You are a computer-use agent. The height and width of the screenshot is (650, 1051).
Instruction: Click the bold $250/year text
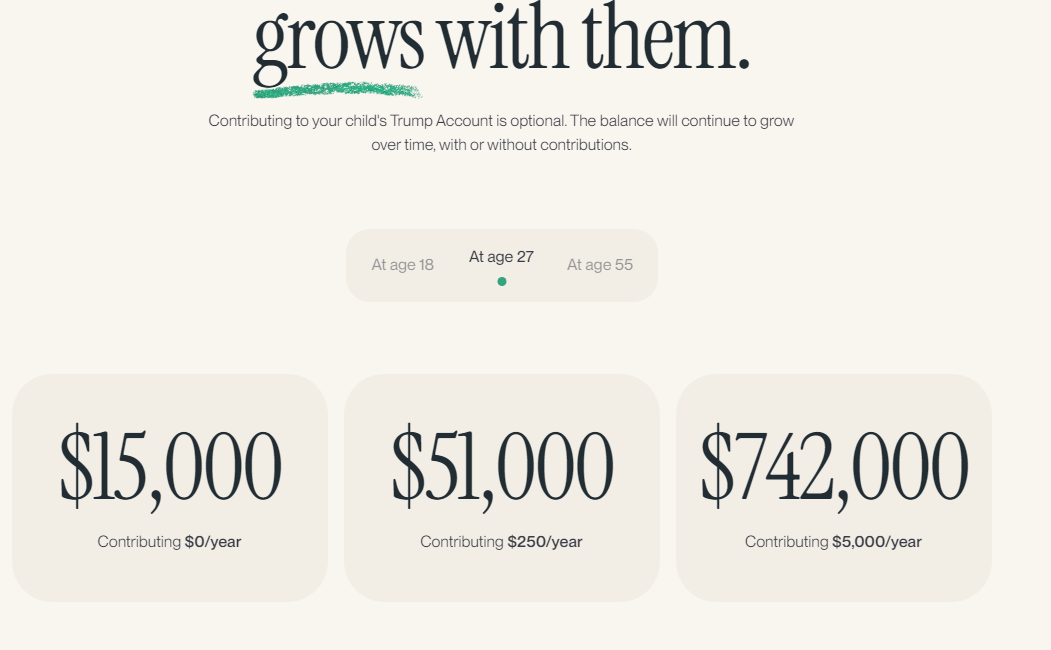[545, 542]
